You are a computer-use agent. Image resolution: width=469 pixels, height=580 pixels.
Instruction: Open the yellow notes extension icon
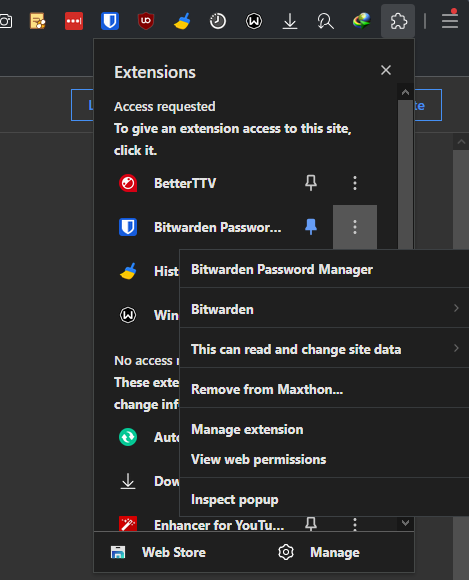(x=38, y=21)
